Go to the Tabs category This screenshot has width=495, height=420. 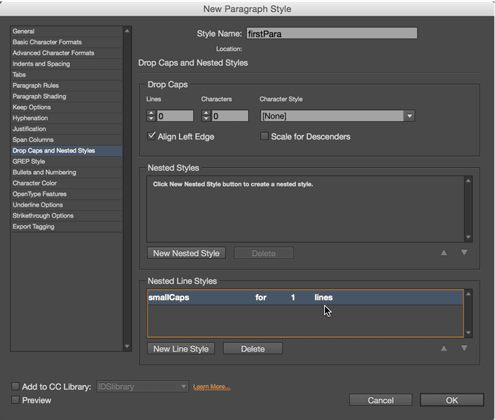point(67,75)
